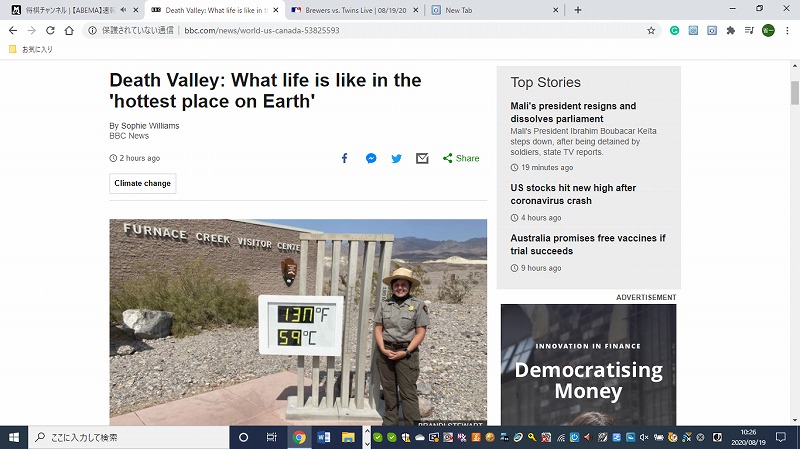The height and width of the screenshot is (449, 800).
Task: Open Chrome's three-dot menu
Action: (787, 31)
